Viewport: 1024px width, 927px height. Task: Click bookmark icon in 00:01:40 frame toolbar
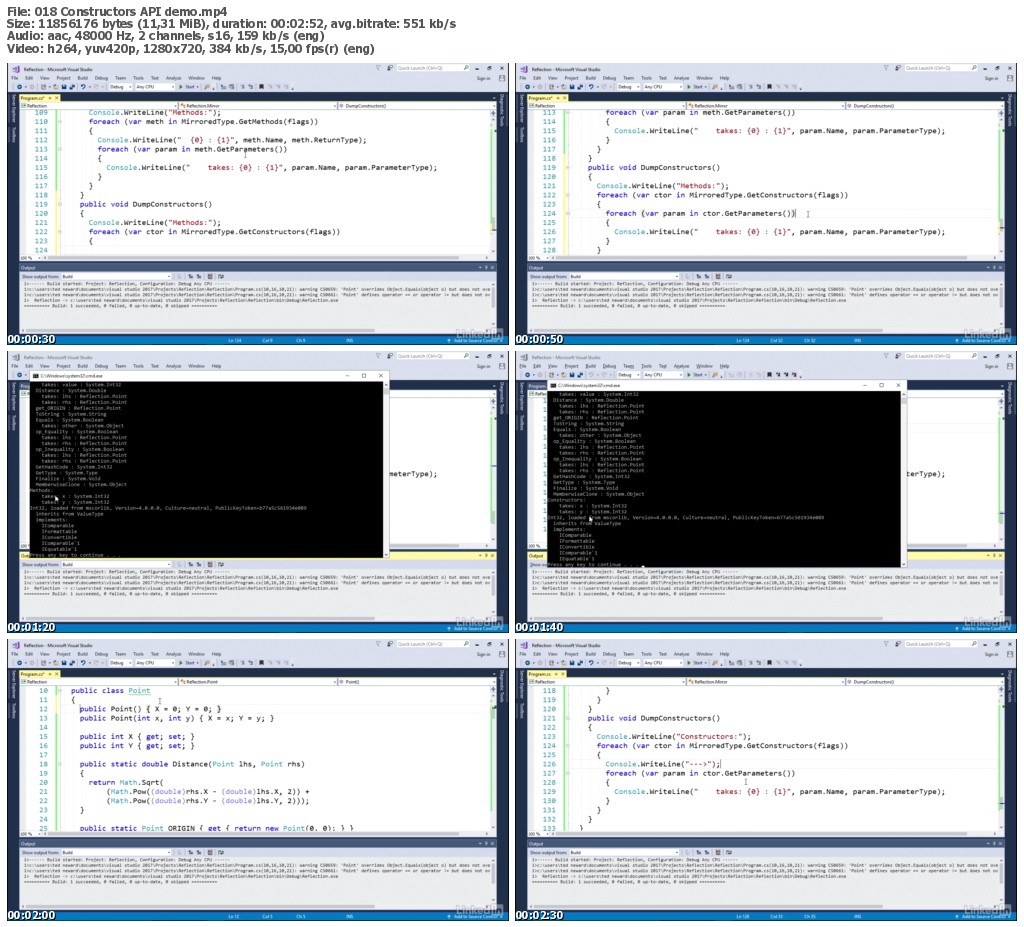click(769, 375)
